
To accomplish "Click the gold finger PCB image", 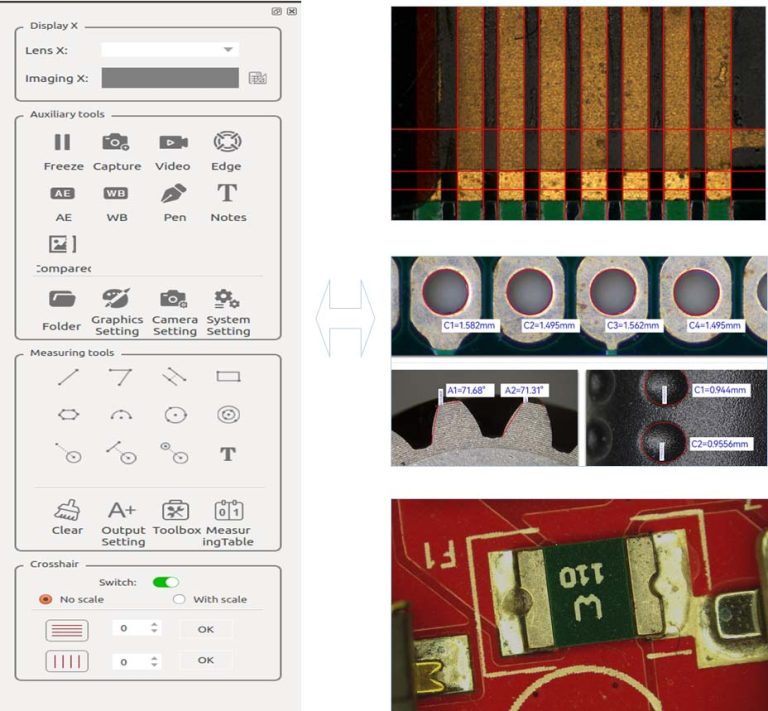I will click(578, 113).
